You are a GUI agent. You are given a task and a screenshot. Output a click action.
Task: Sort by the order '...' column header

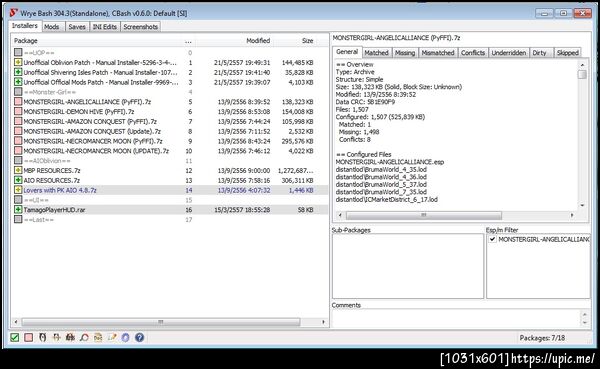click(188, 41)
